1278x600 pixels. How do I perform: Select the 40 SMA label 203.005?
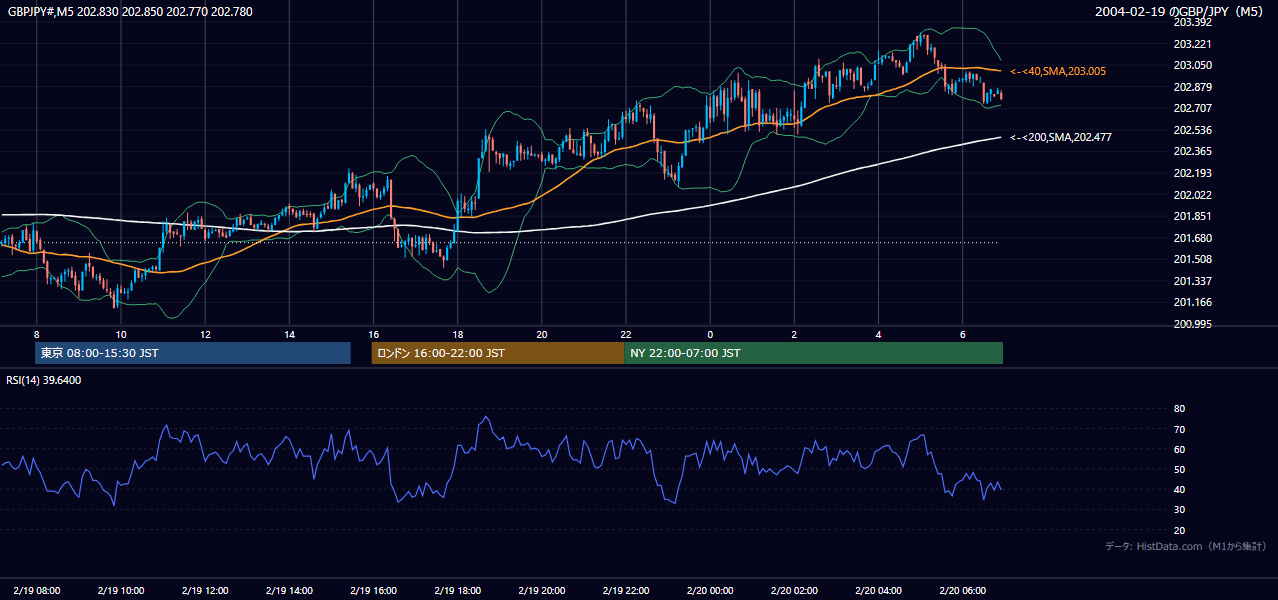coord(1058,71)
